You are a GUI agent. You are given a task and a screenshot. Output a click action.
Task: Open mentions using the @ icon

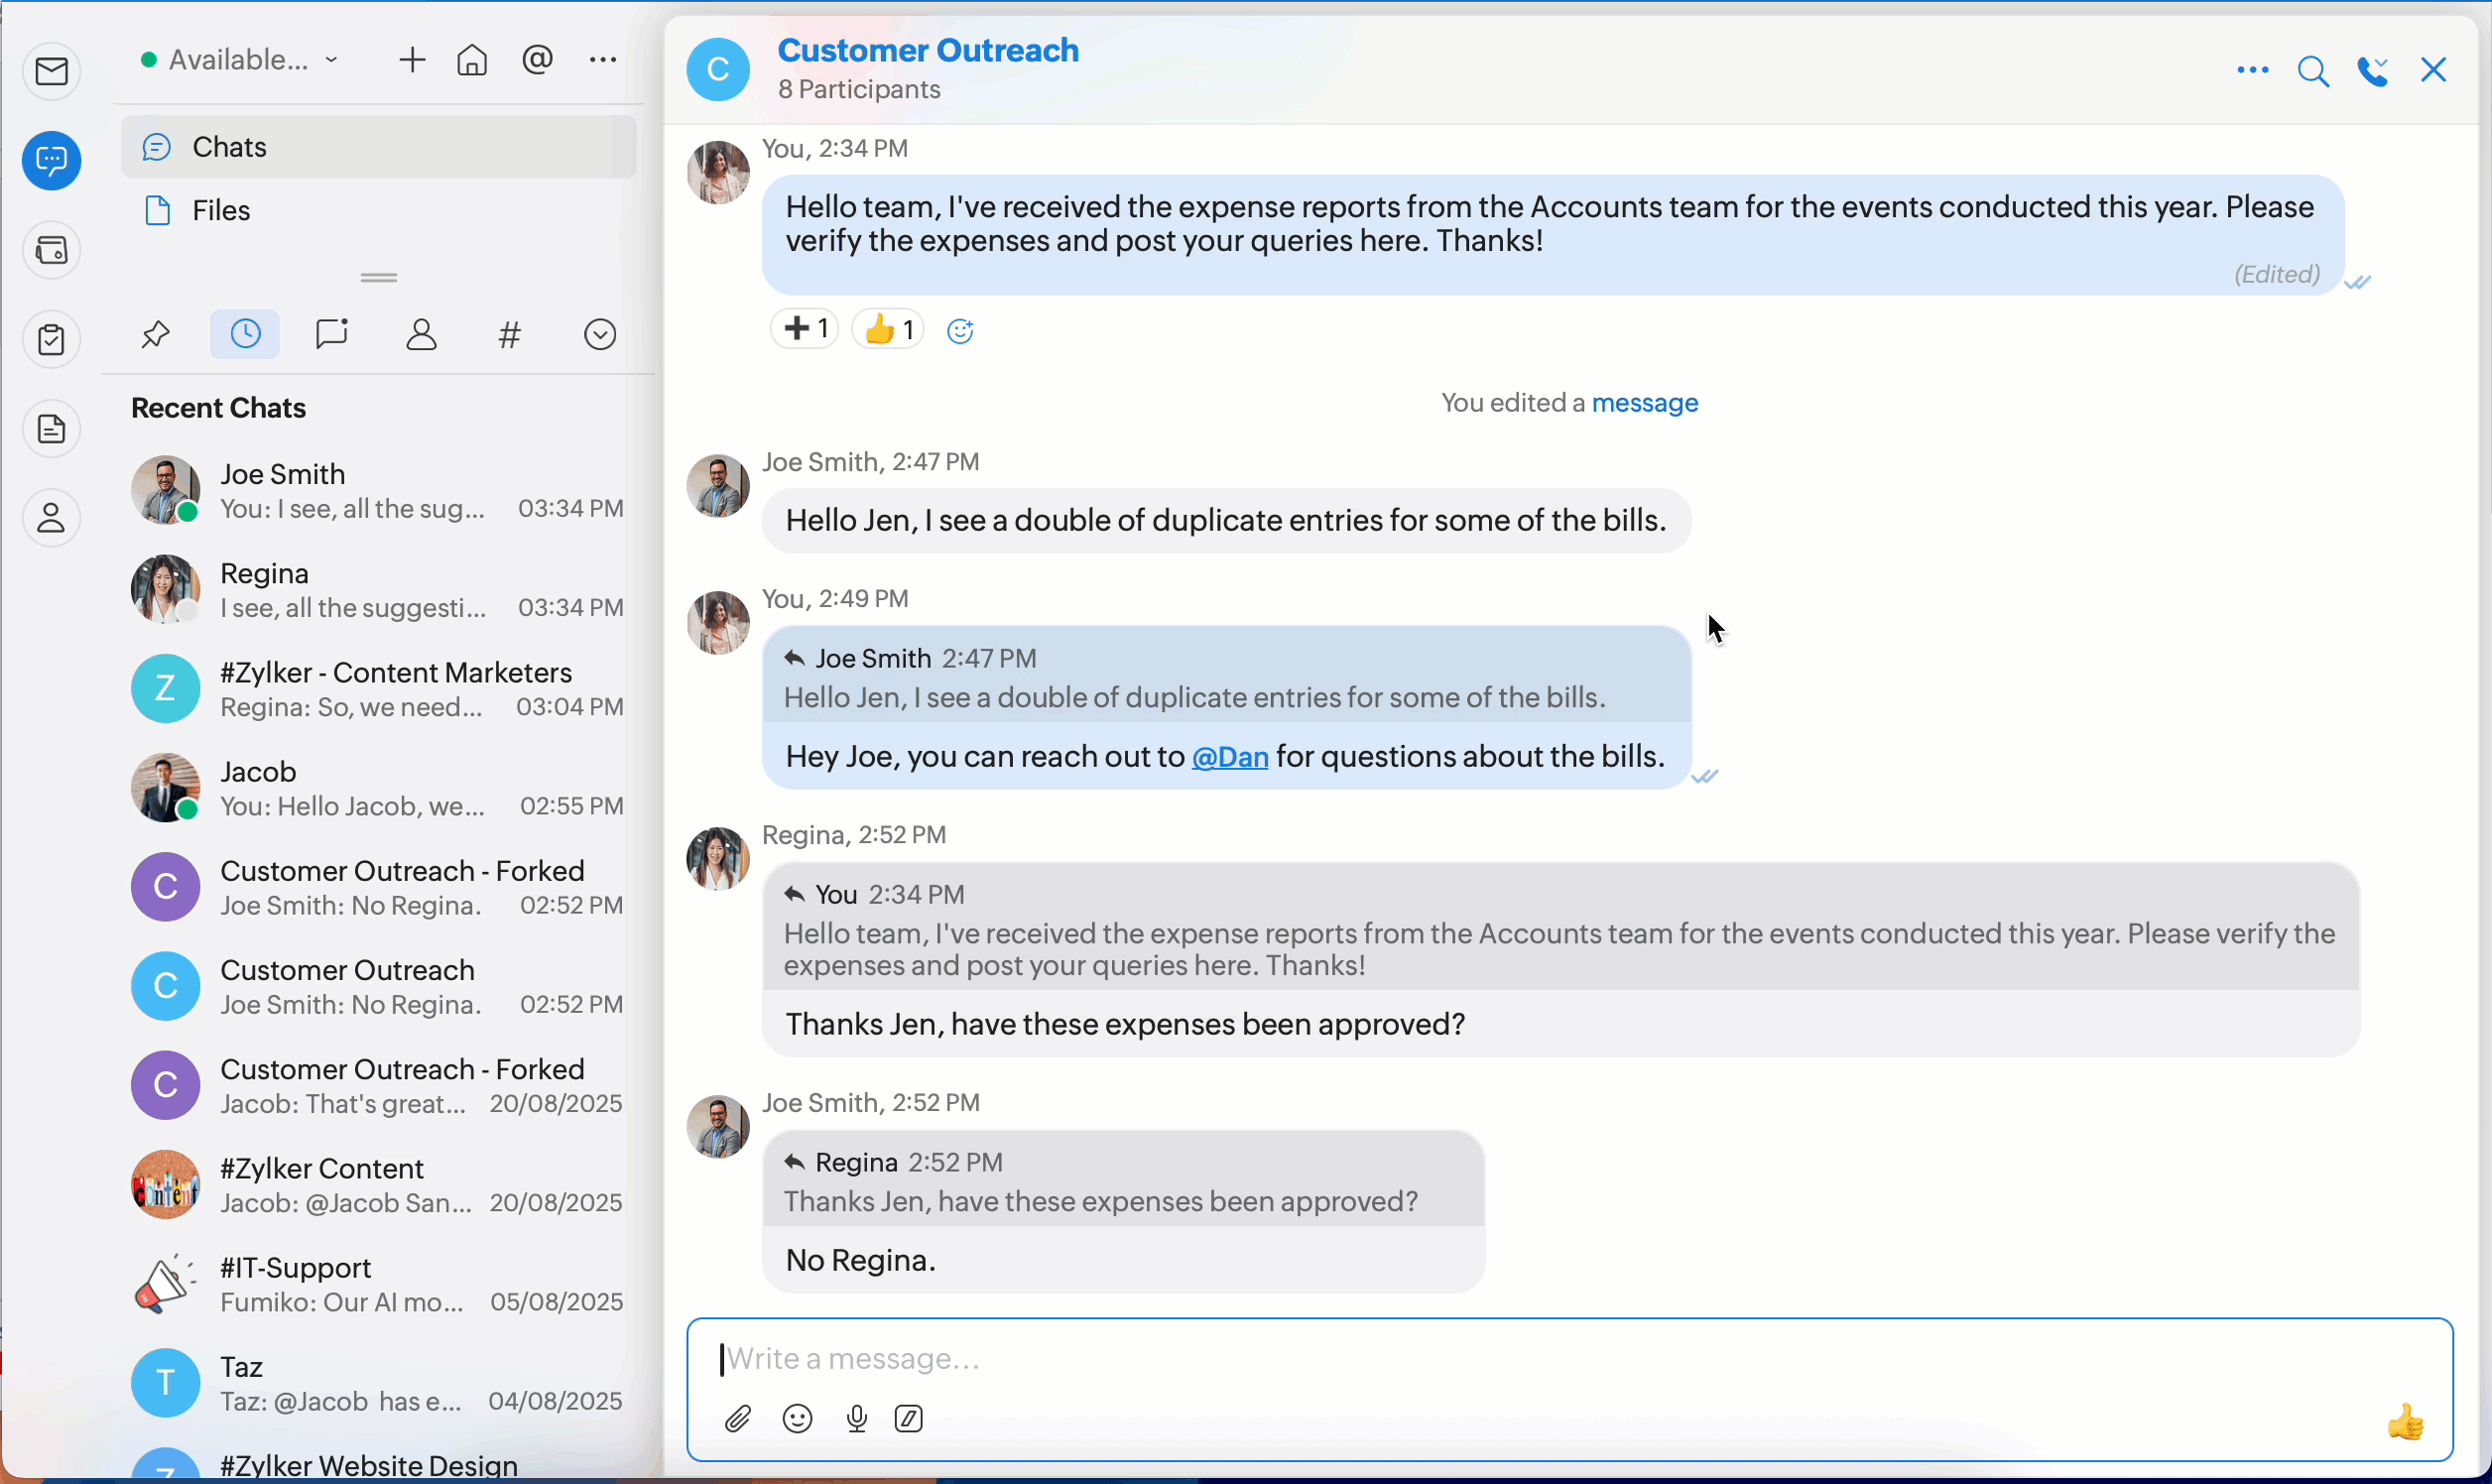coord(537,60)
